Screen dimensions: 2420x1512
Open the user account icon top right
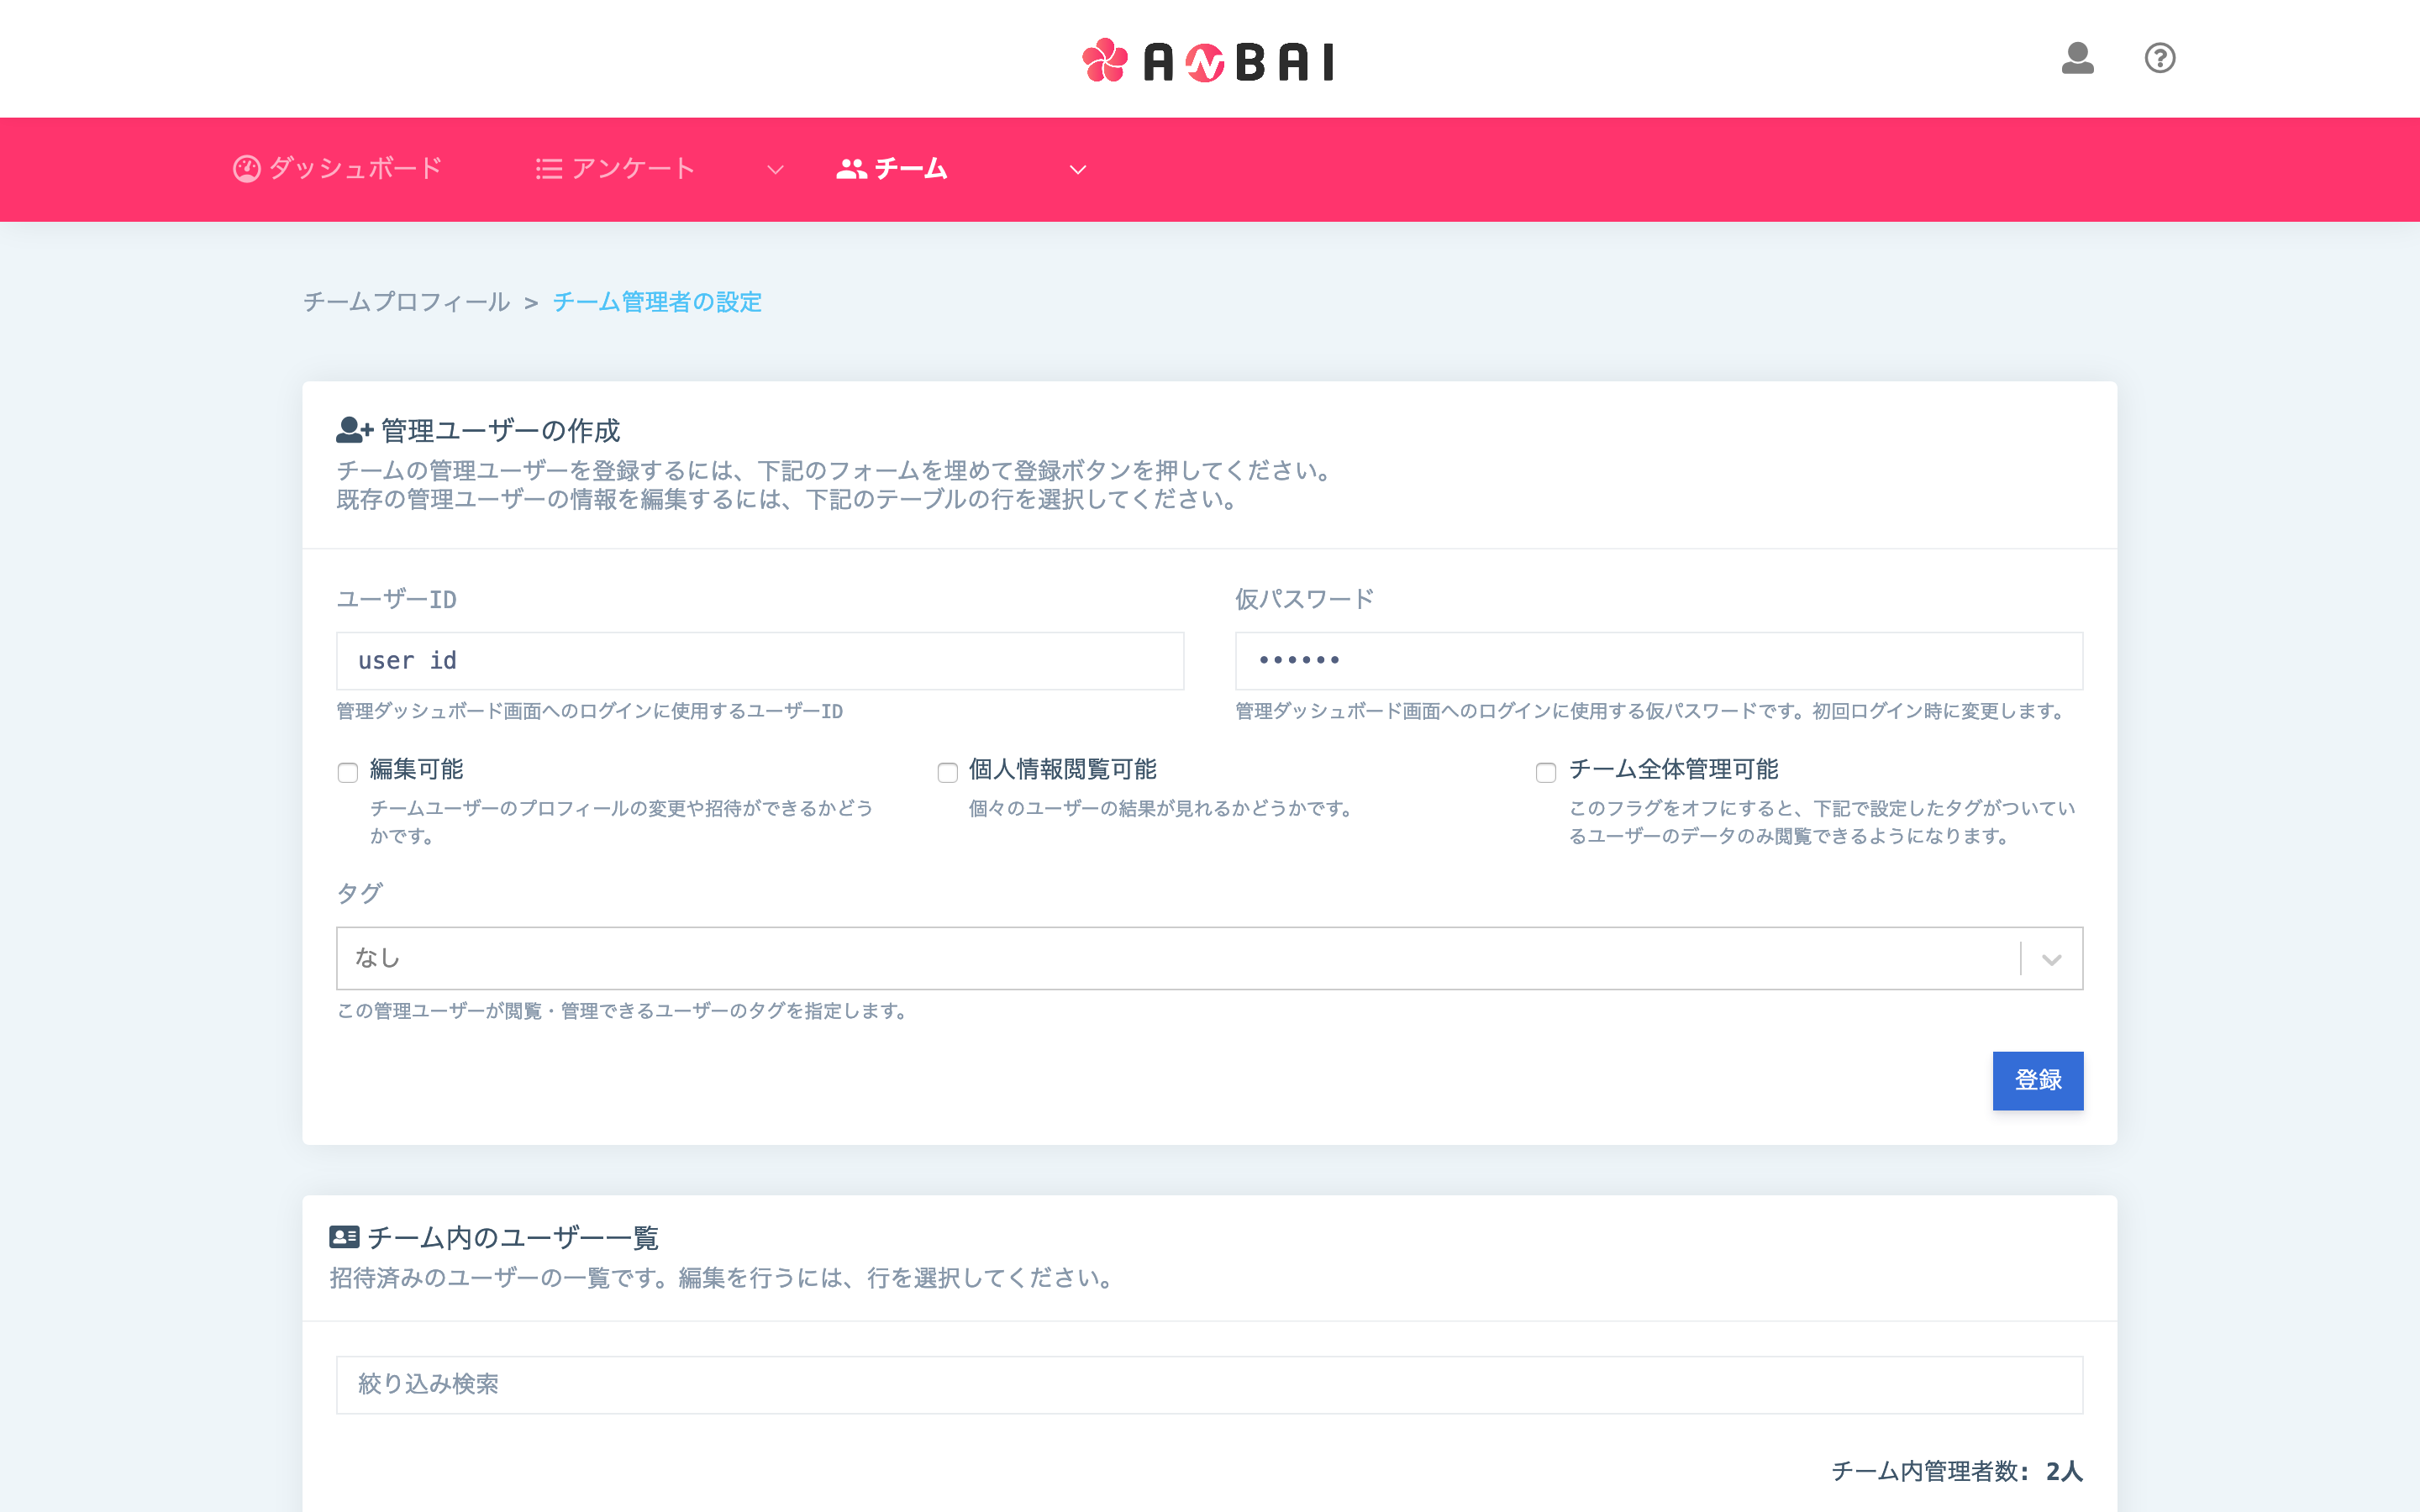coord(2078,59)
